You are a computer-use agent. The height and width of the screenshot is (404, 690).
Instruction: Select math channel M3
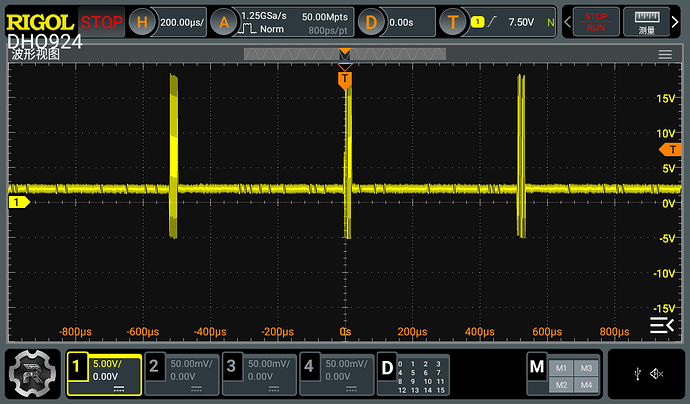tap(586, 368)
